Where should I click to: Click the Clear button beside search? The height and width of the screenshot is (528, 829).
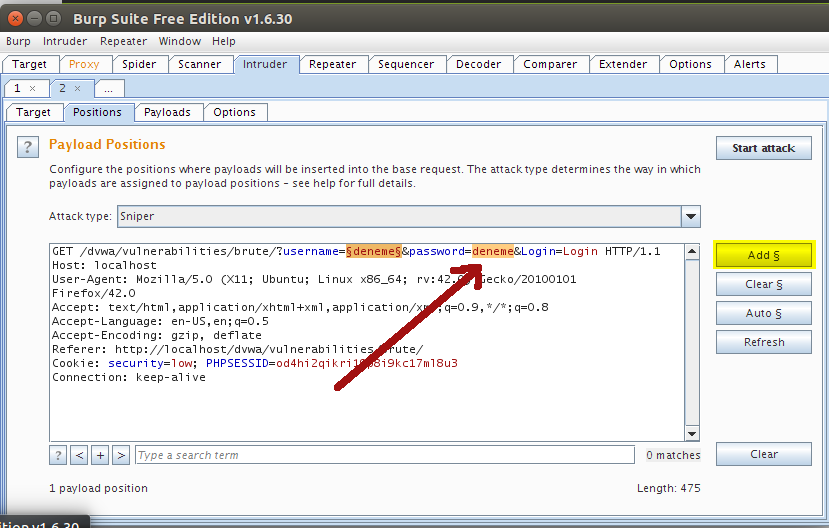coord(763,455)
